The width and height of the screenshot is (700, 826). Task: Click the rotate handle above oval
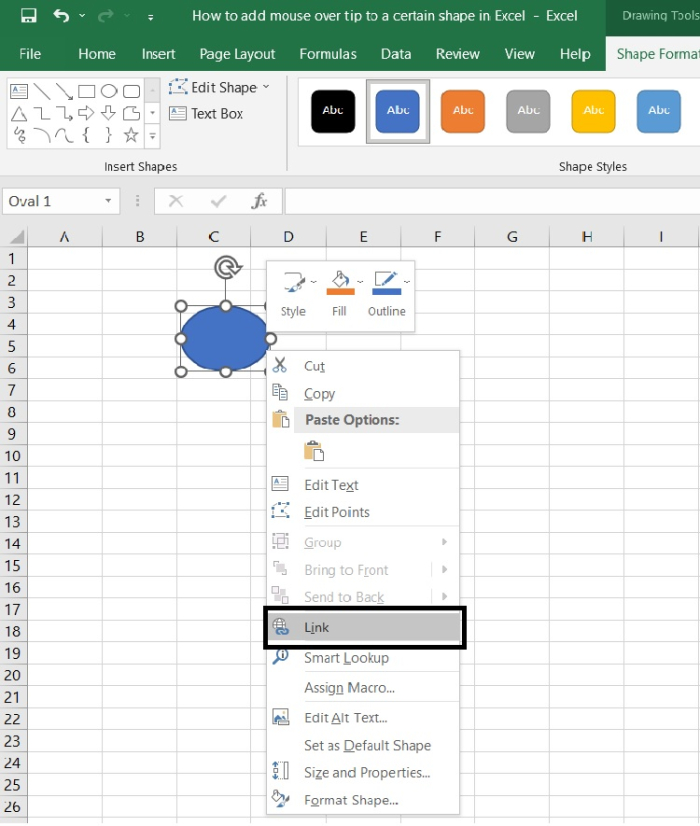click(x=227, y=267)
